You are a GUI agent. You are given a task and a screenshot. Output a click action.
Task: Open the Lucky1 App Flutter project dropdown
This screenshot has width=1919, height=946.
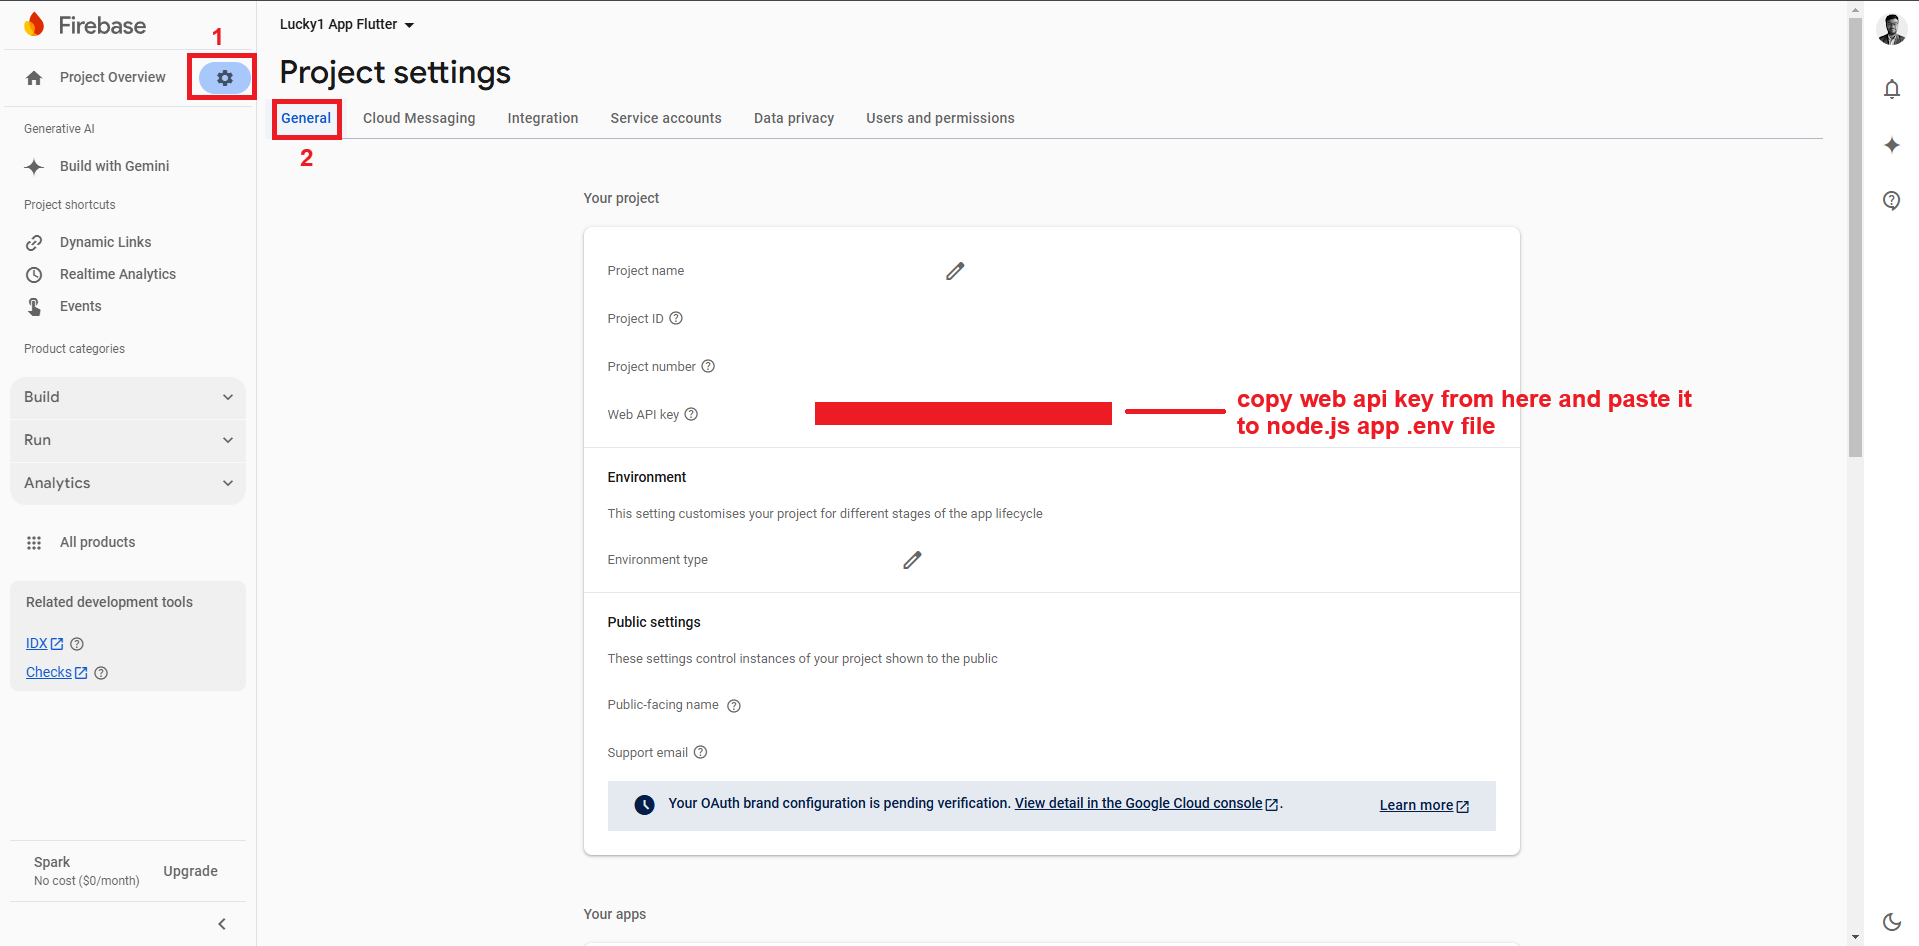tap(346, 25)
